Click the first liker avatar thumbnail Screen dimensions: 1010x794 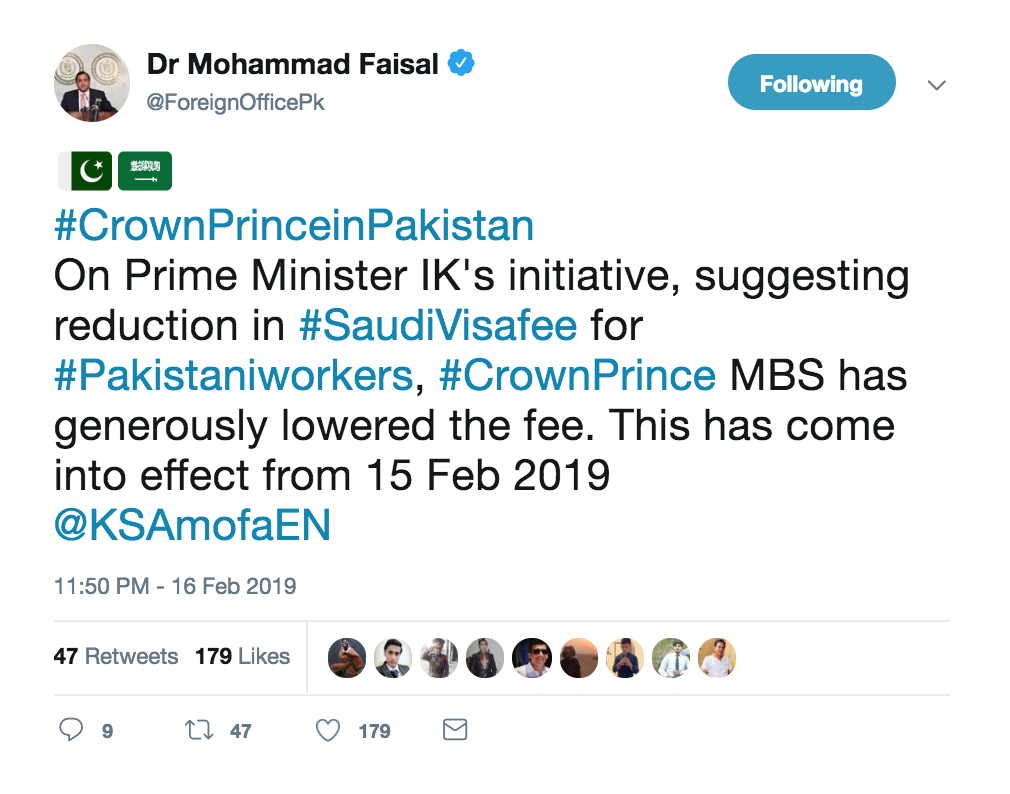point(347,657)
